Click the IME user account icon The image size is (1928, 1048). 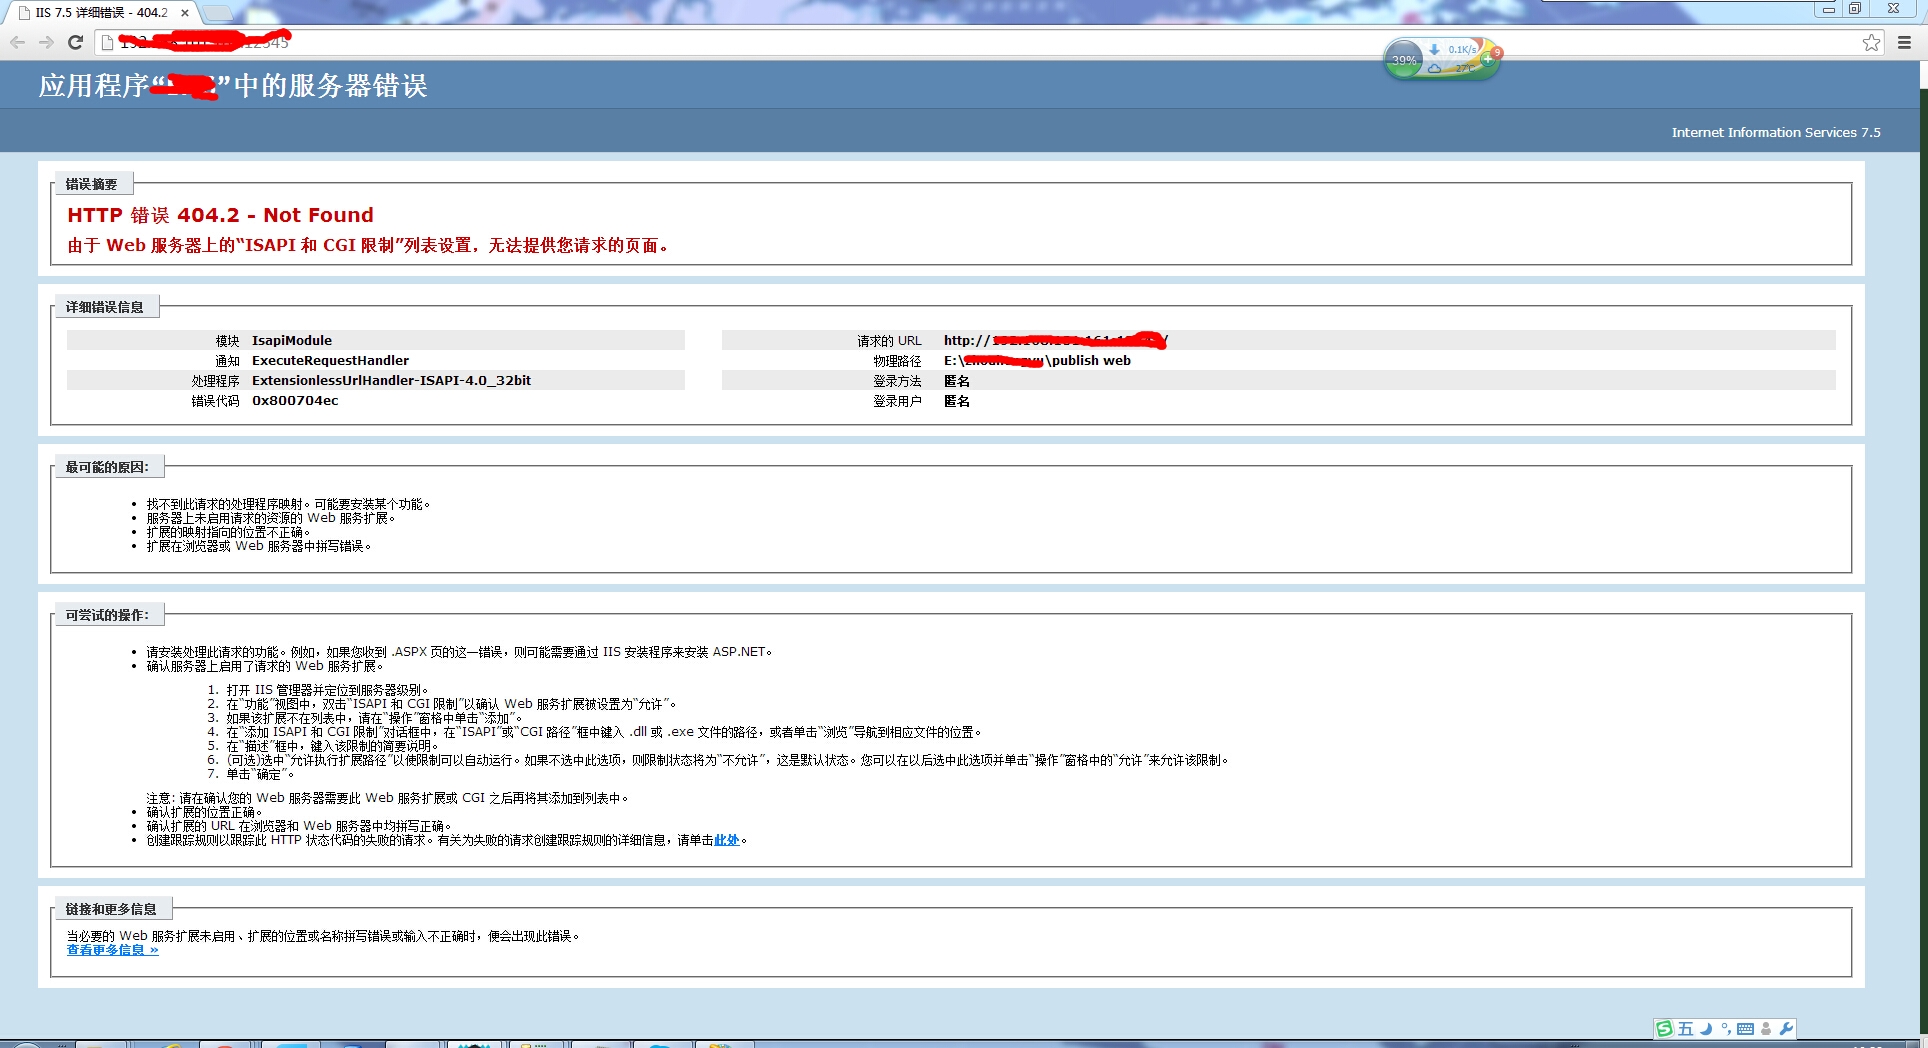coord(1766,1028)
